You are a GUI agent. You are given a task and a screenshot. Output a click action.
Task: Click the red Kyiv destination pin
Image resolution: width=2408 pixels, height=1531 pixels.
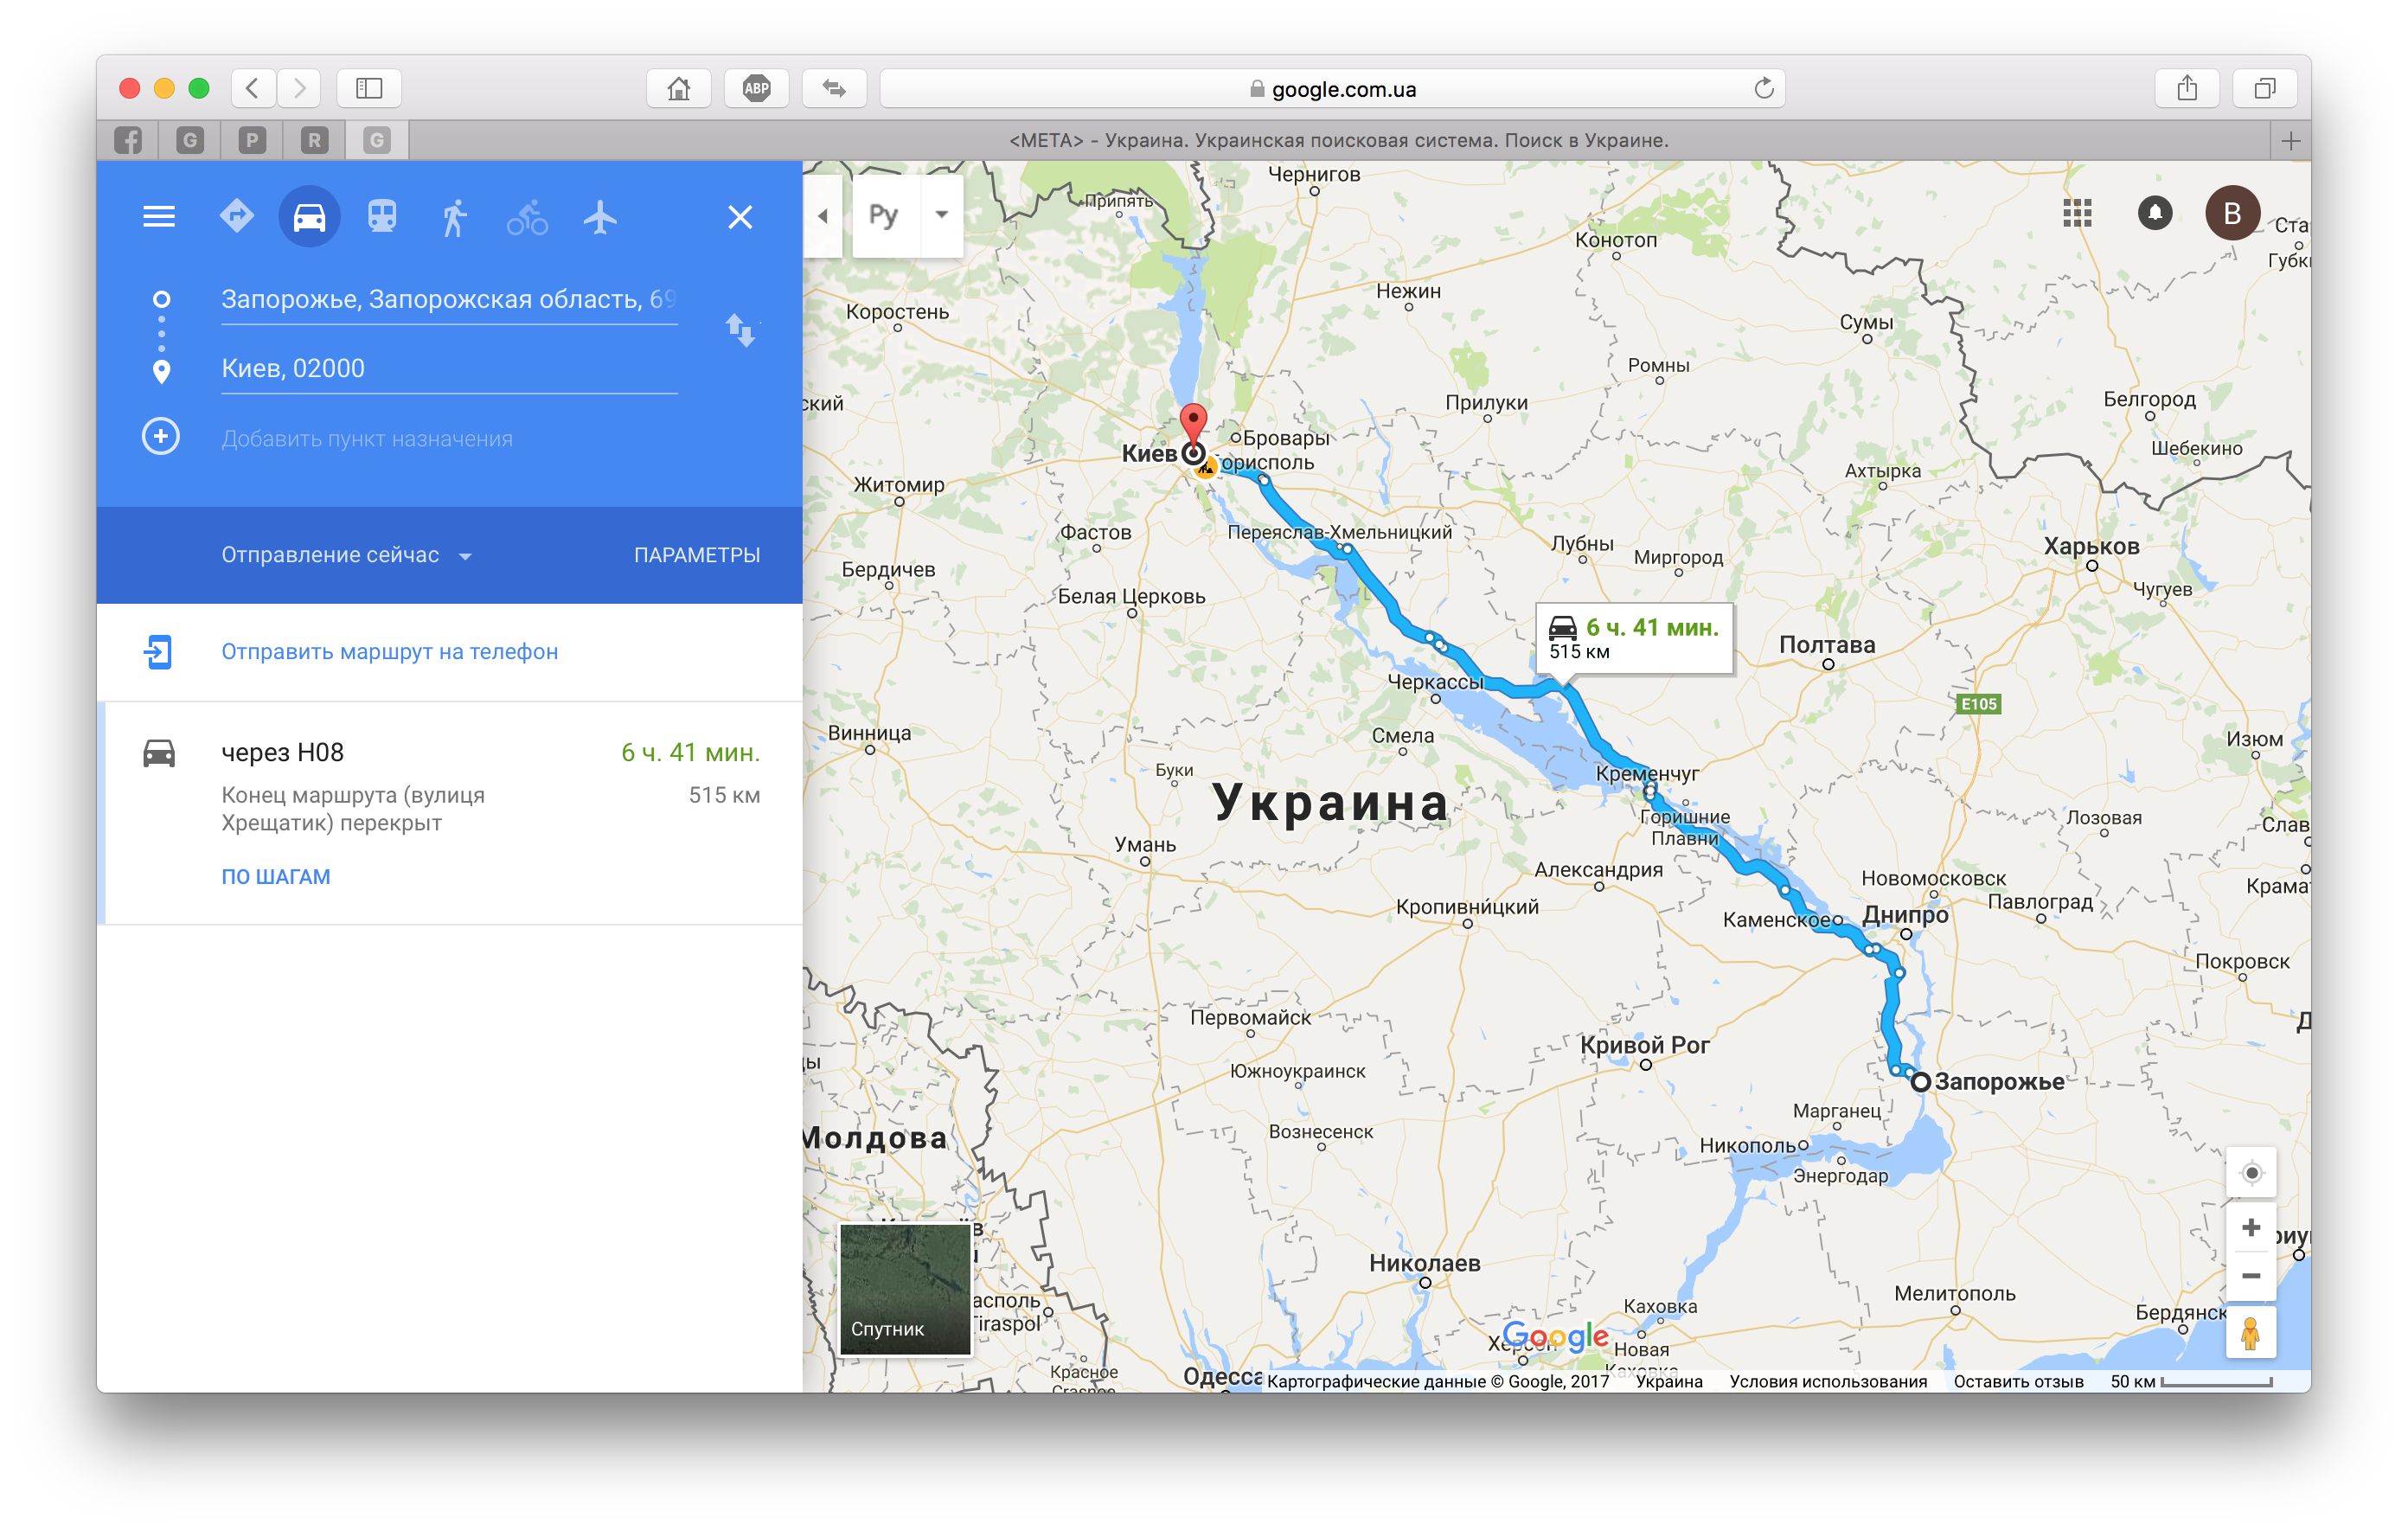tap(1193, 423)
